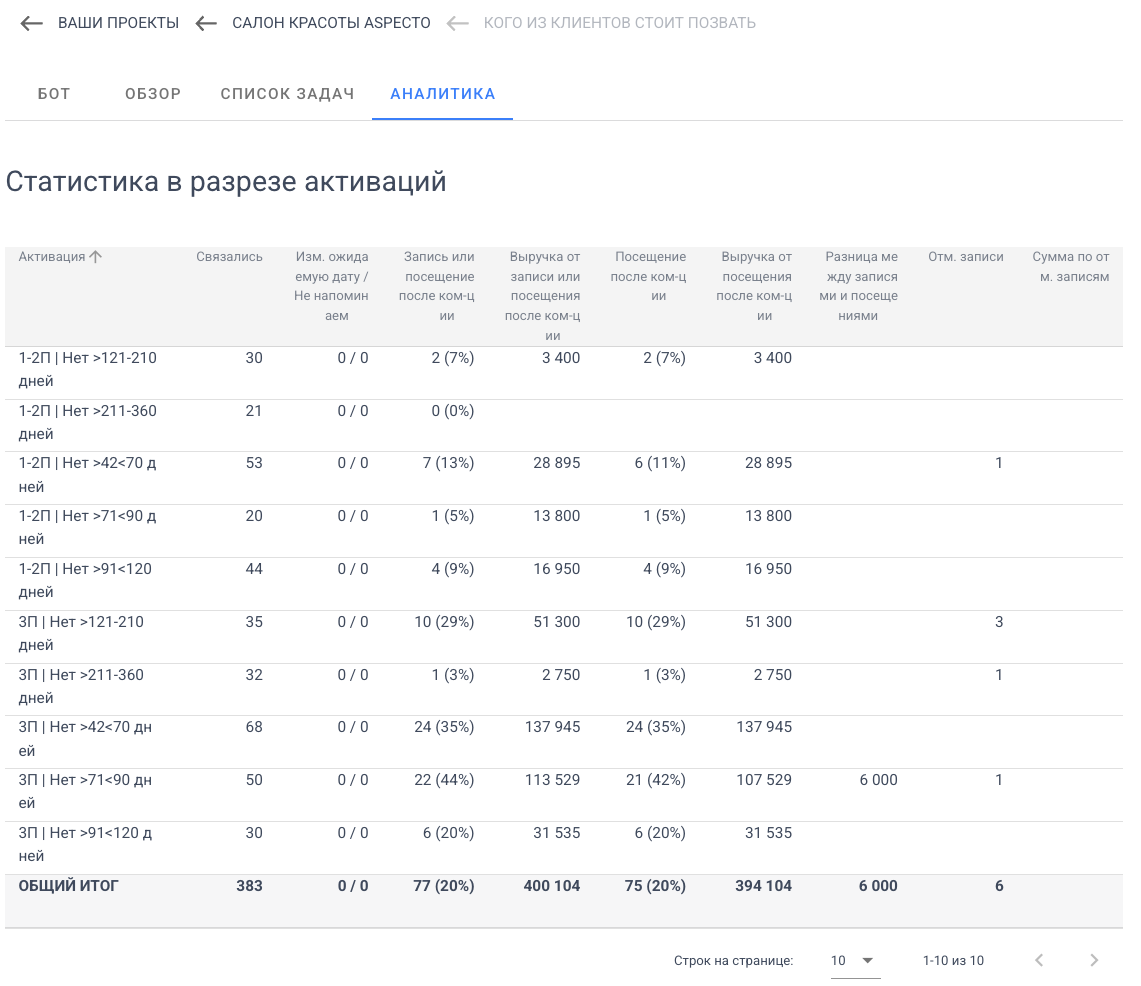Click the 137 945 booking revenue cell
Viewport: 1141px width, 986px height.
point(552,727)
